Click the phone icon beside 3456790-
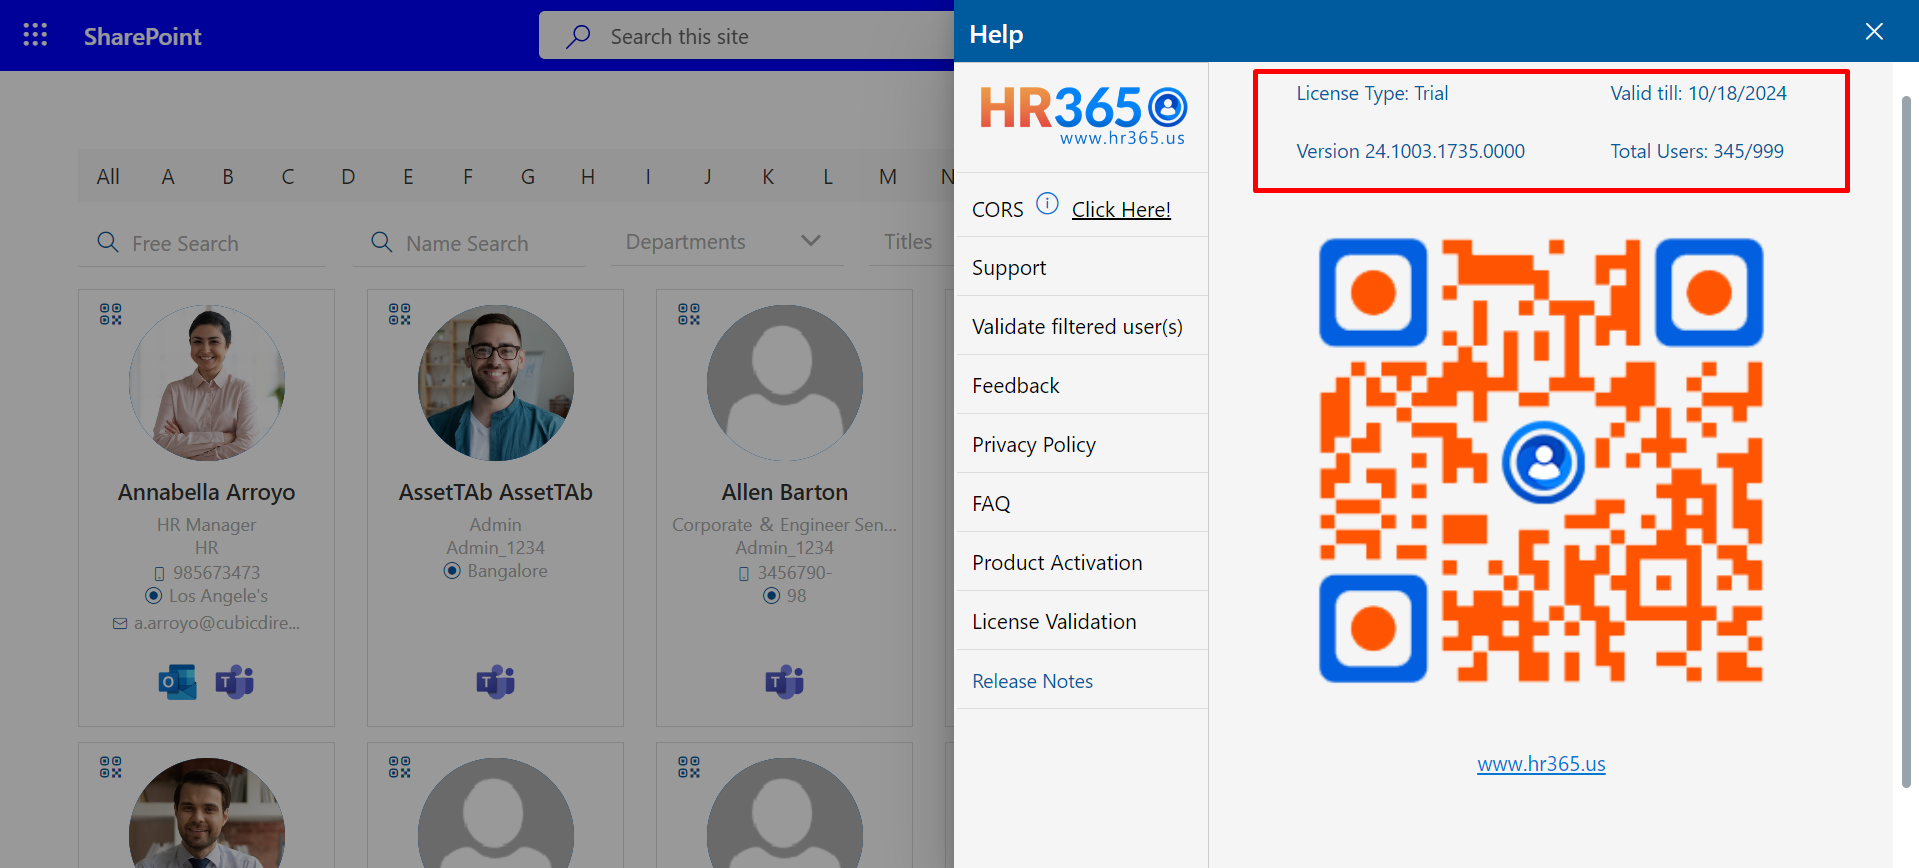Viewport: 1919px width, 868px height. click(743, 574)
